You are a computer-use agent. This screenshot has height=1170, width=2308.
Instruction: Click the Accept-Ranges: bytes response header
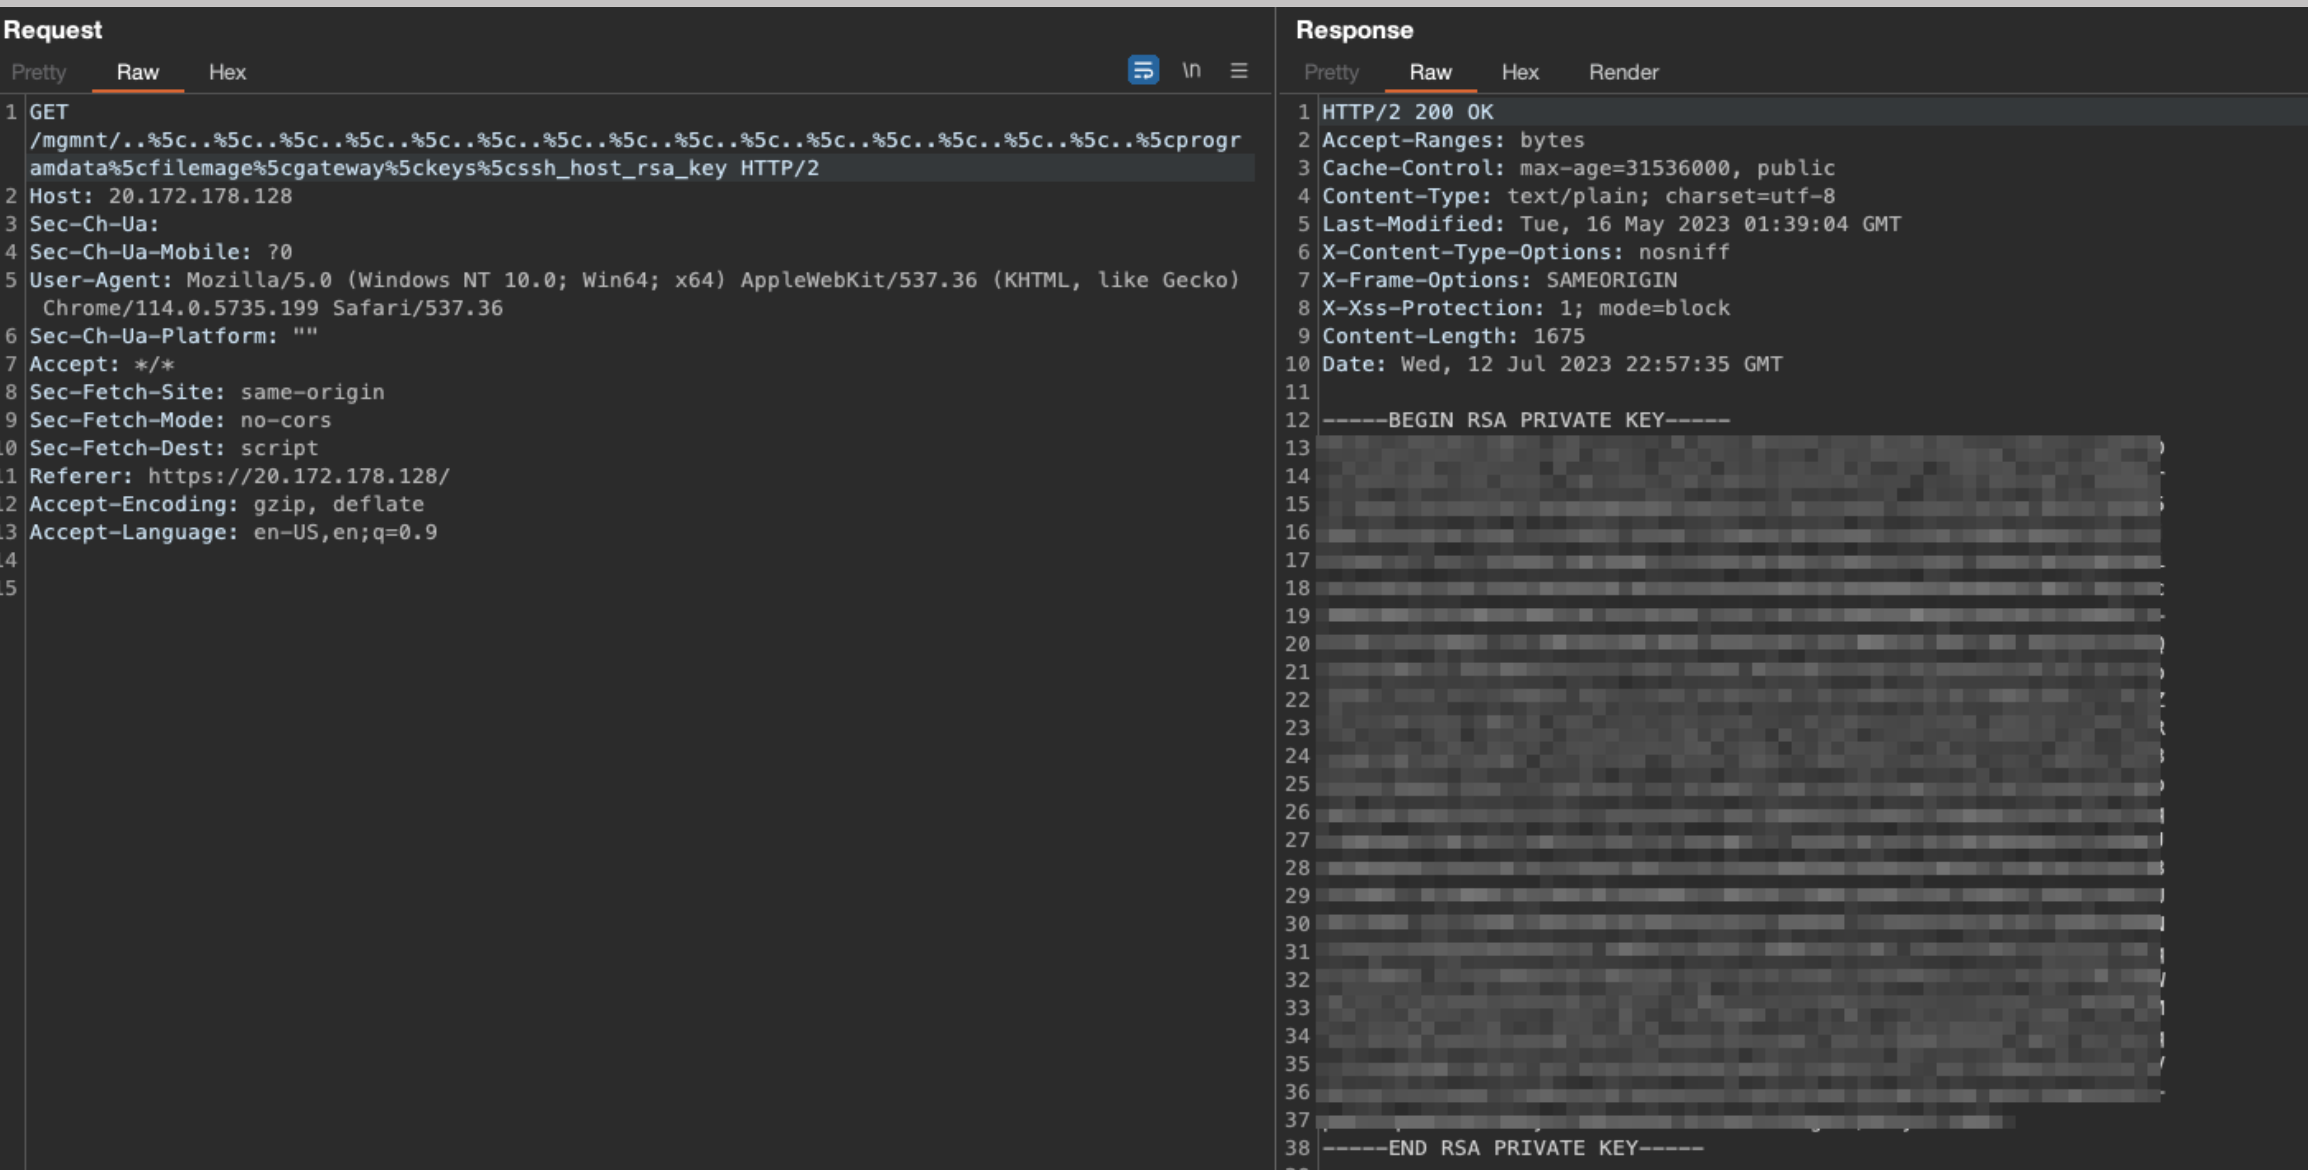point(1454,140)
